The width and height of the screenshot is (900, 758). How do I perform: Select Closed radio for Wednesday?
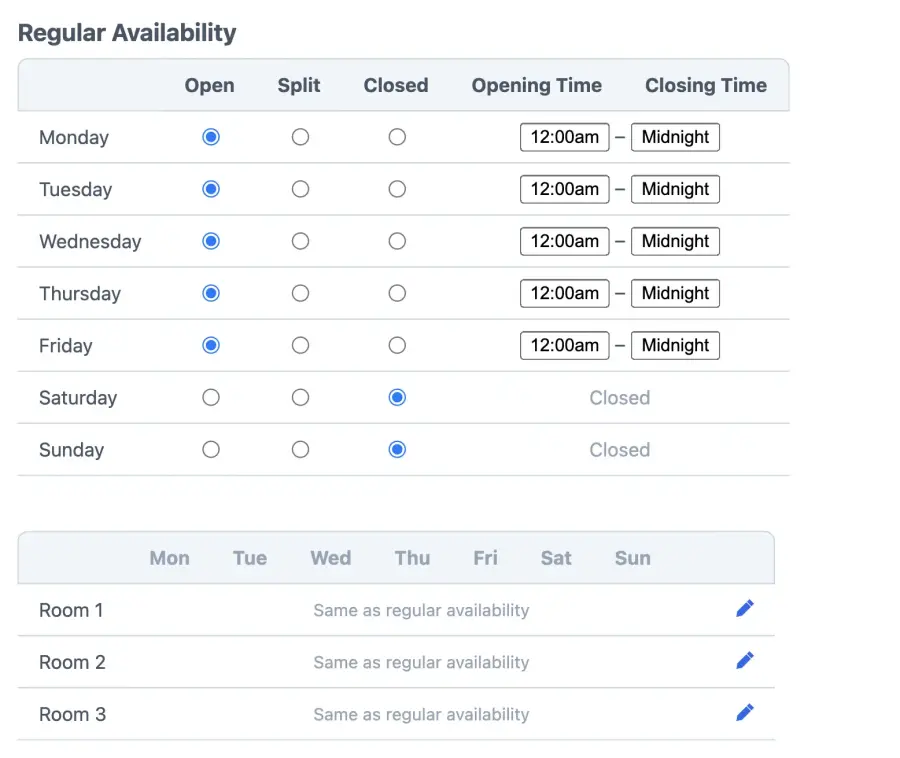click(x=397, y=241)
